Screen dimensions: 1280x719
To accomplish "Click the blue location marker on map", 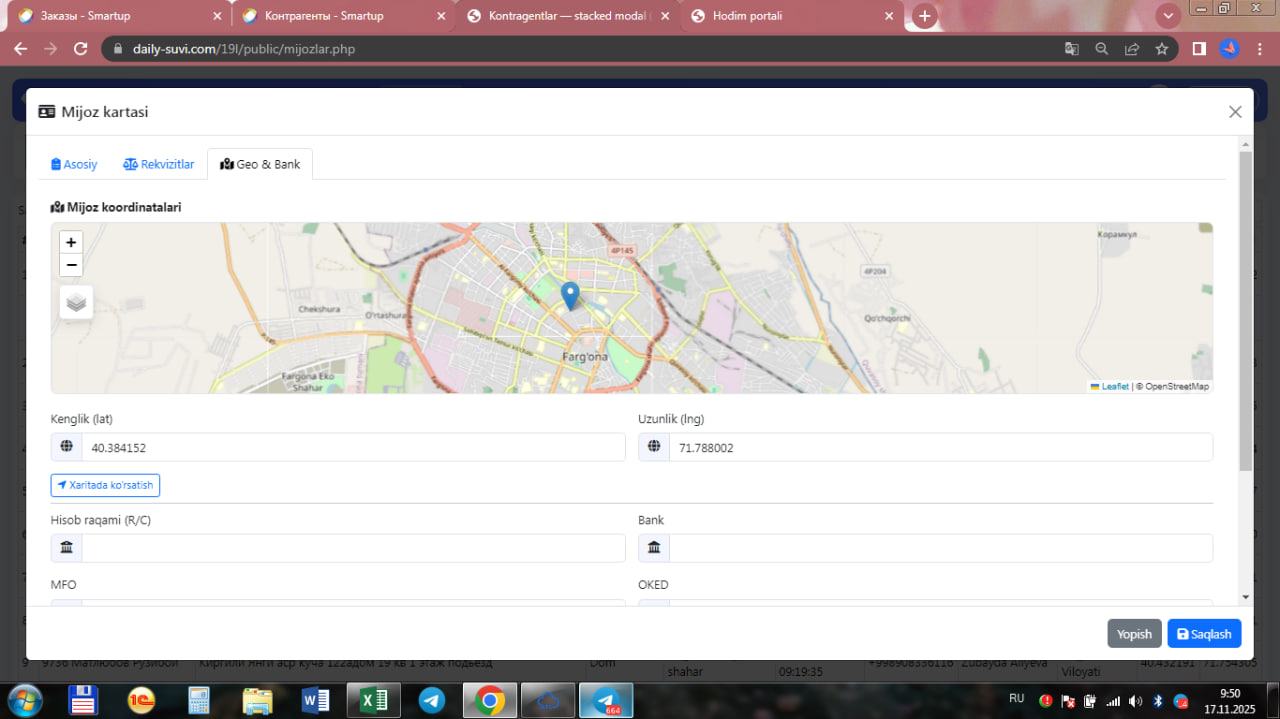I will click(570, 295).
